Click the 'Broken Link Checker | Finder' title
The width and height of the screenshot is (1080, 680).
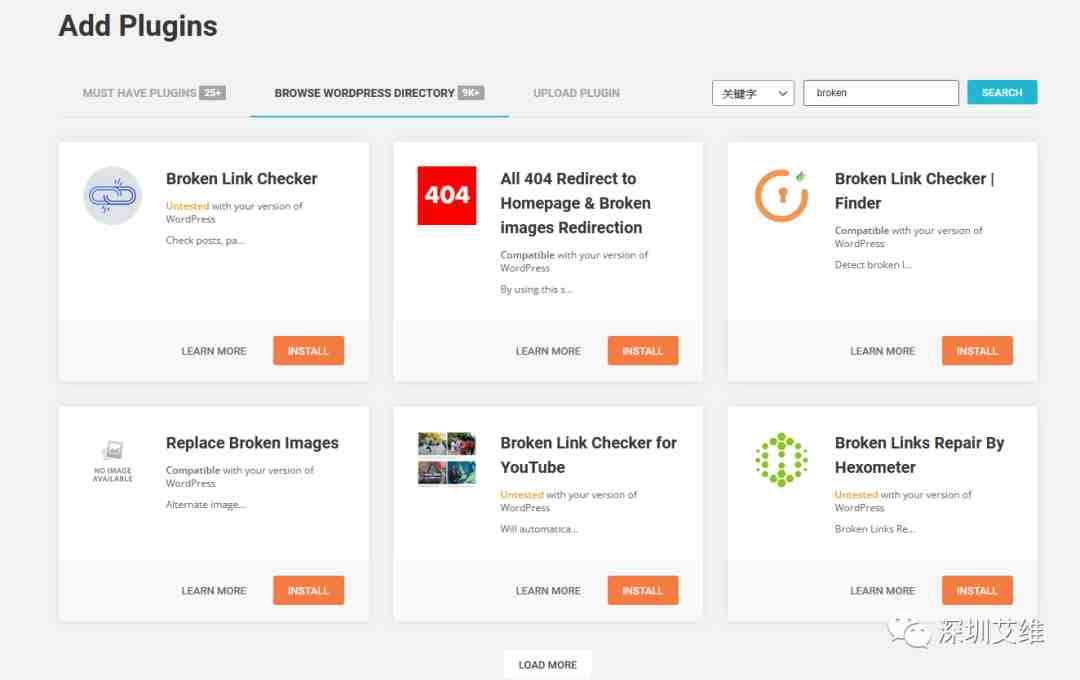[x=914, y=191]
